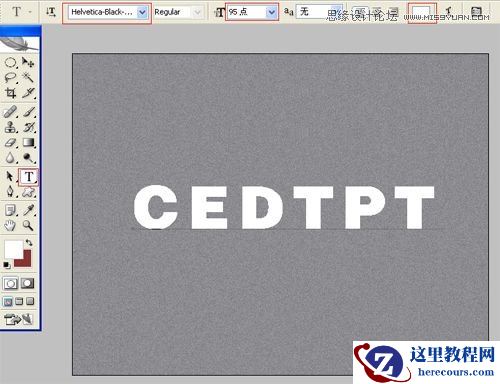The height and width of the screenshot is (384, 500).
Task: Open the anti-aliasing method dropdown
Action: pos(338,12)
